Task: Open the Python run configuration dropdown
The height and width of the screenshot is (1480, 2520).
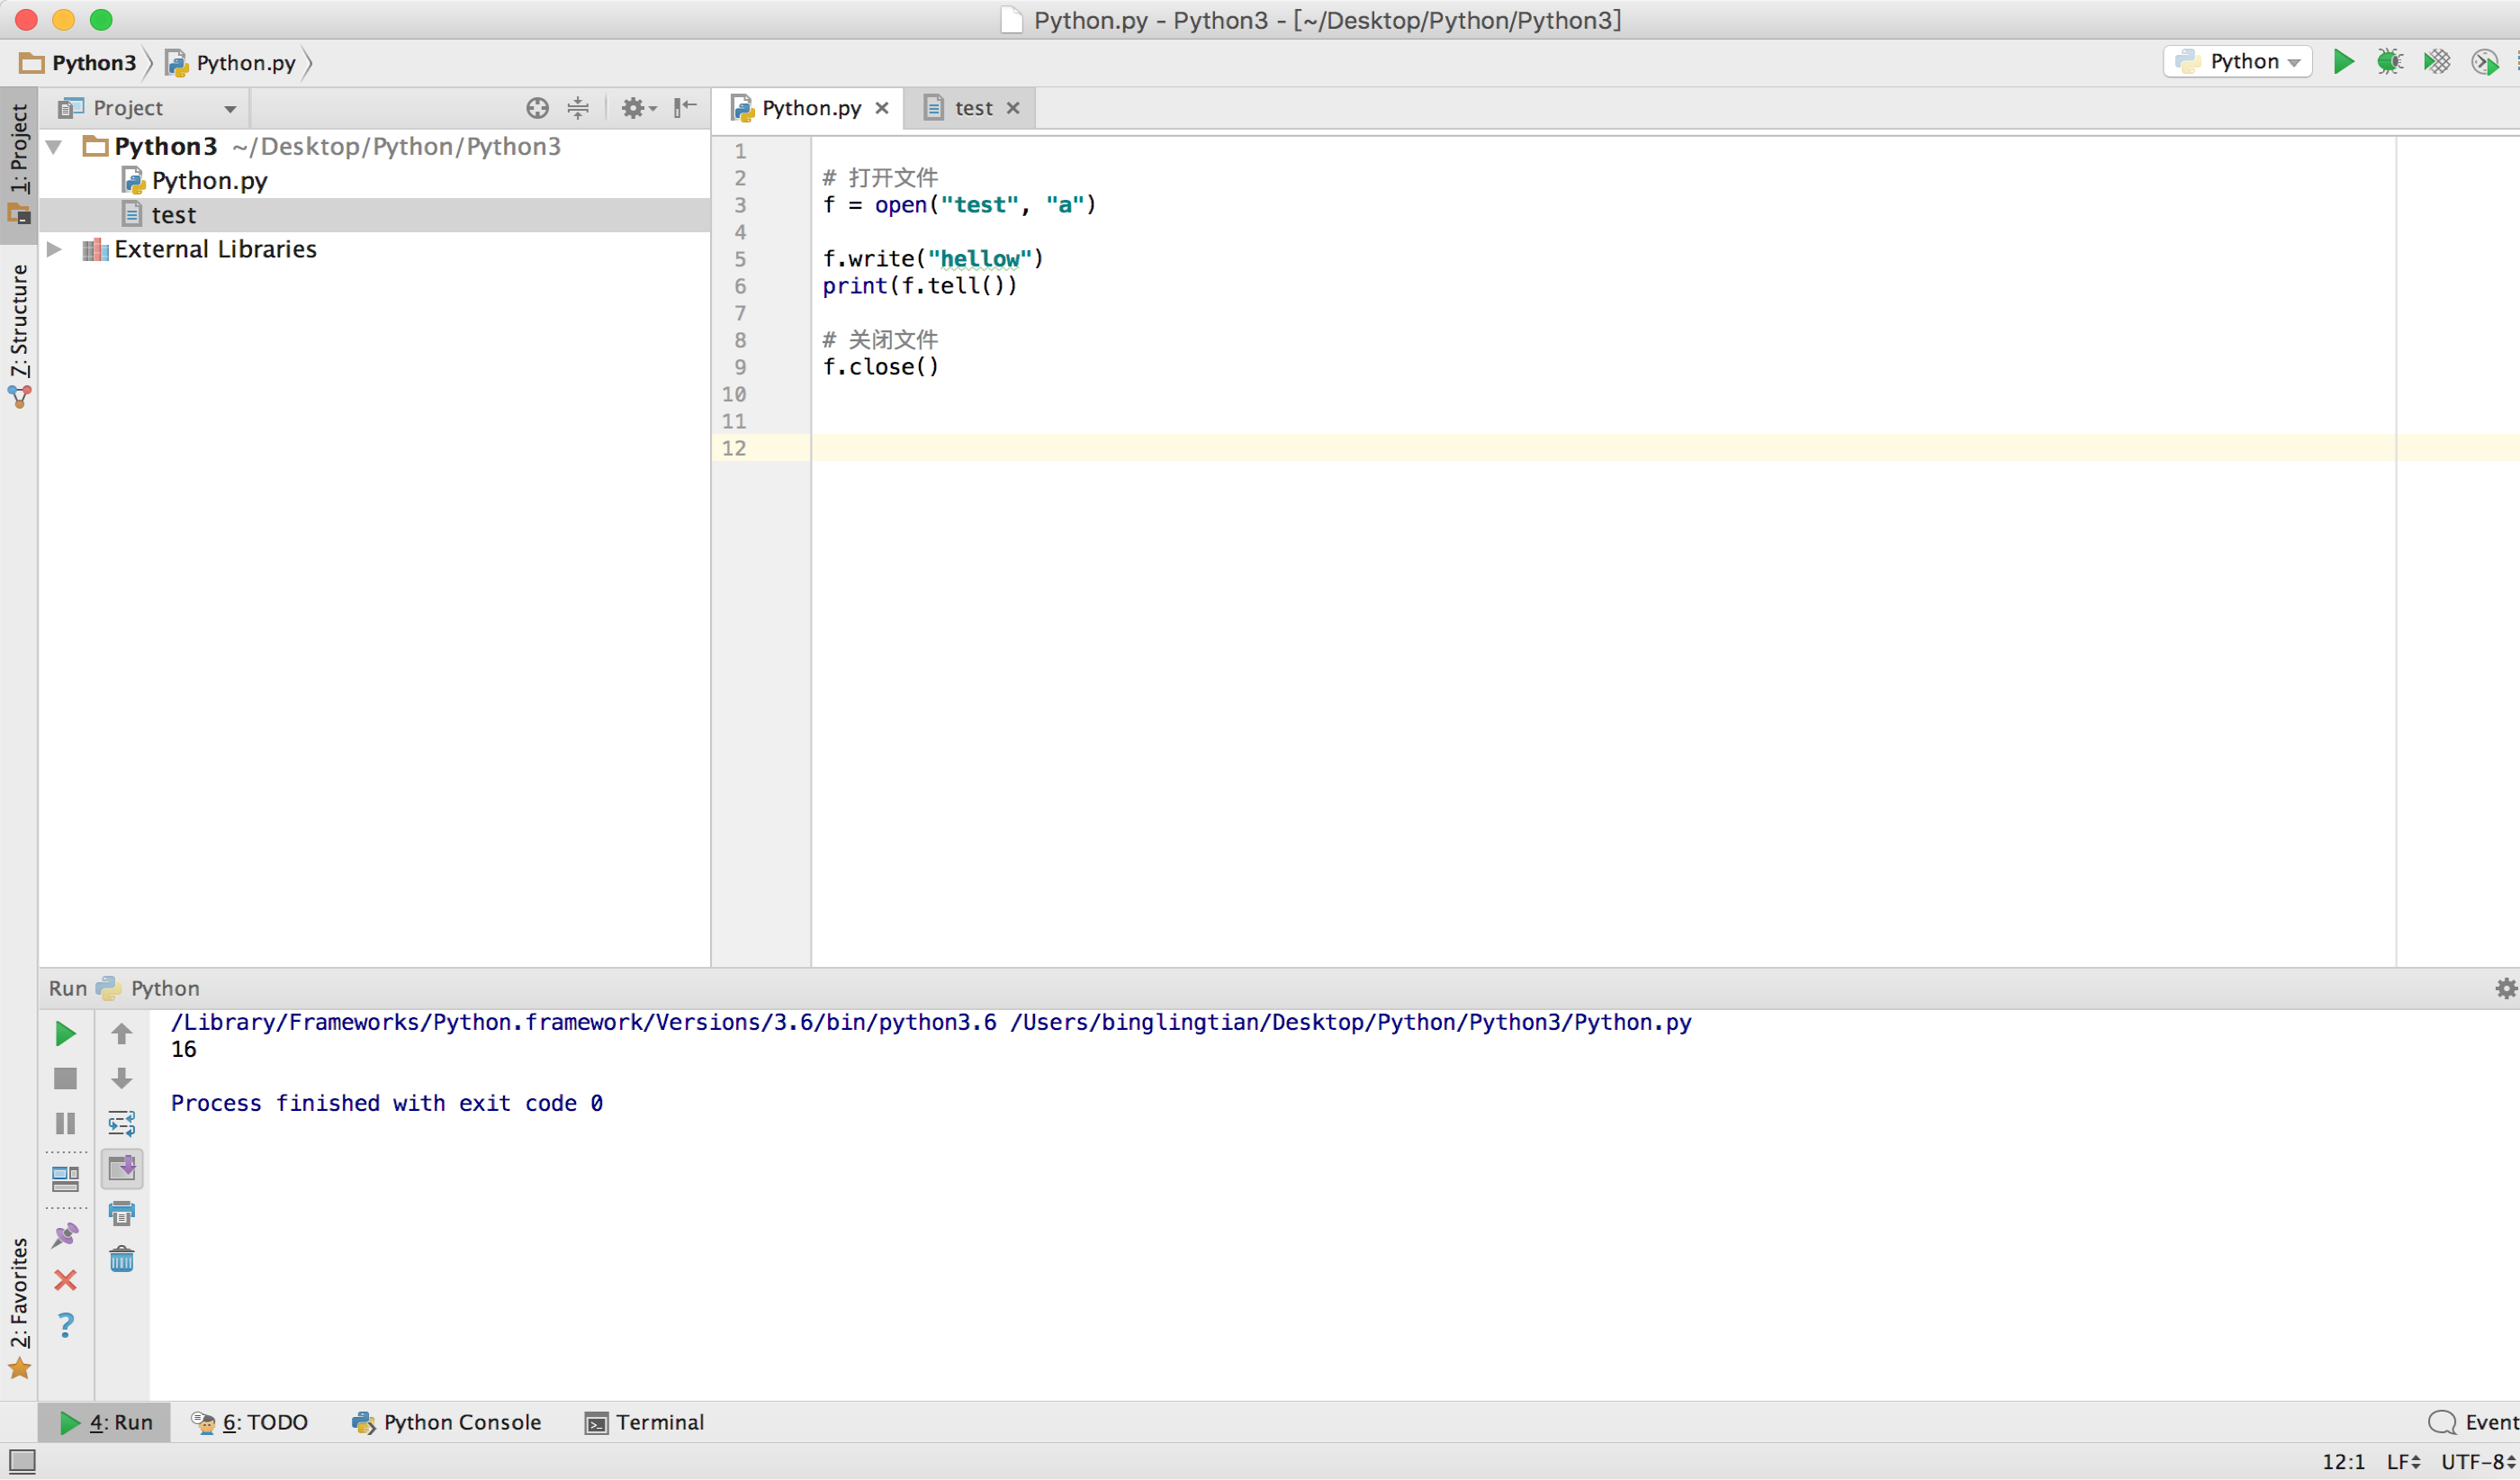Action: click(x=2238, y=62)
